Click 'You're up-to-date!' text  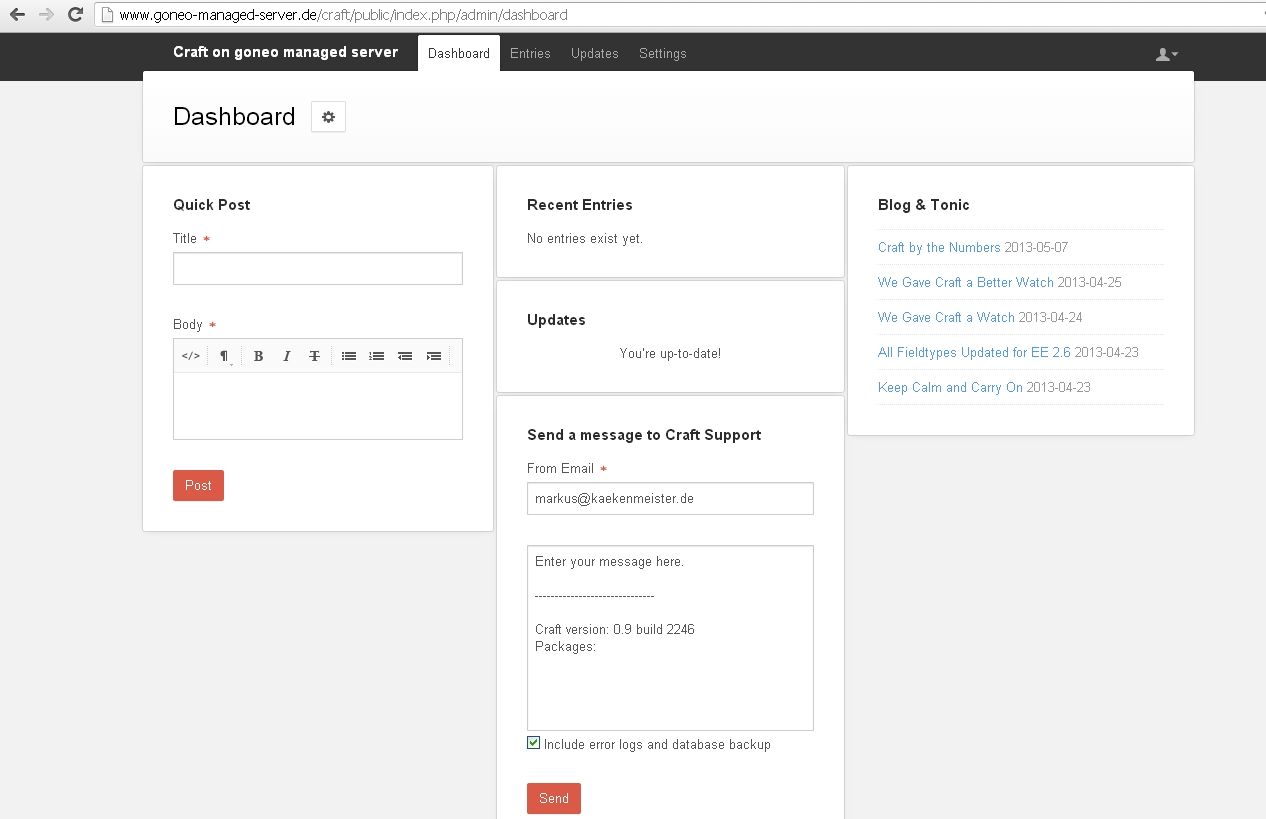click(670, 354)
